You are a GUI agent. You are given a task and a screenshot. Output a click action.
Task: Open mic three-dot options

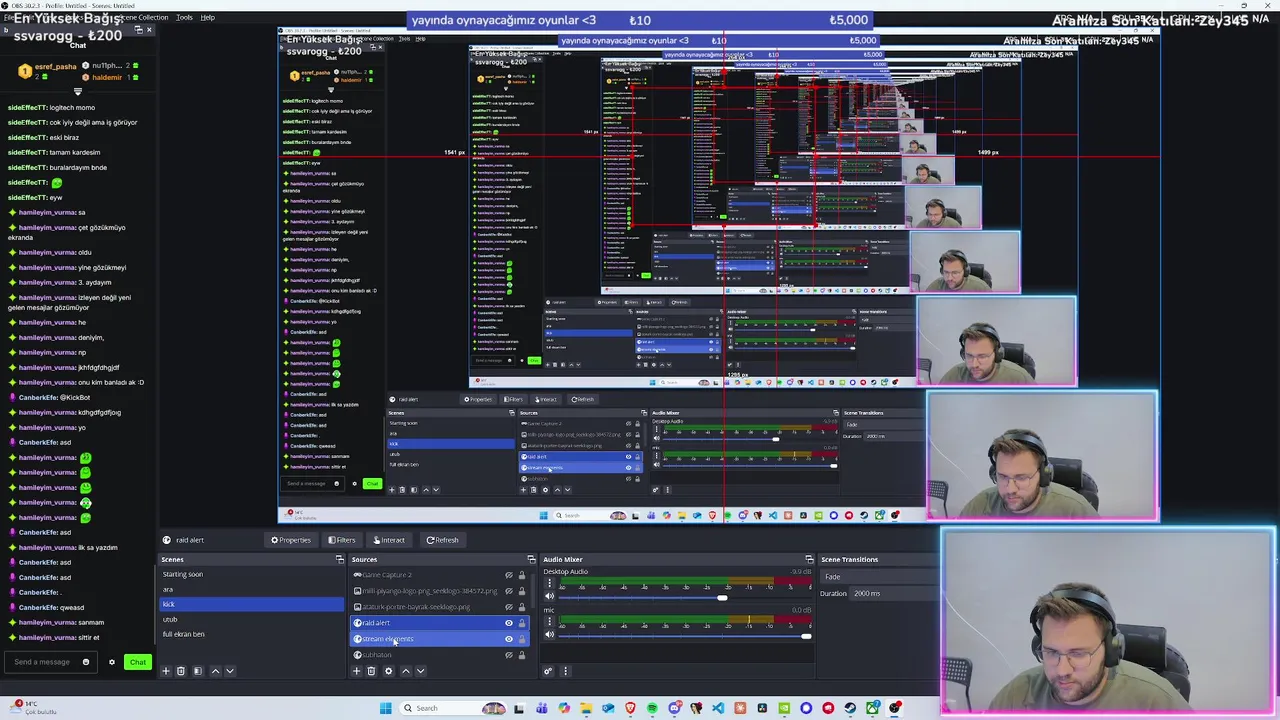tap(548, 622)
